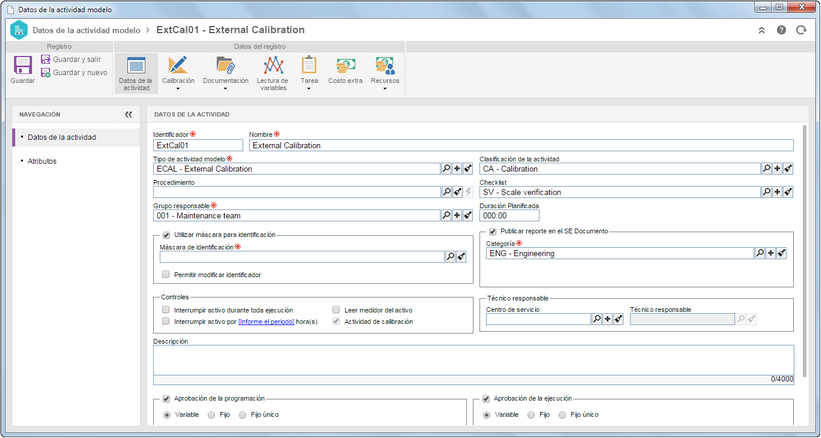
Task: Clear the Centro de servicio field
Action: 618,319
